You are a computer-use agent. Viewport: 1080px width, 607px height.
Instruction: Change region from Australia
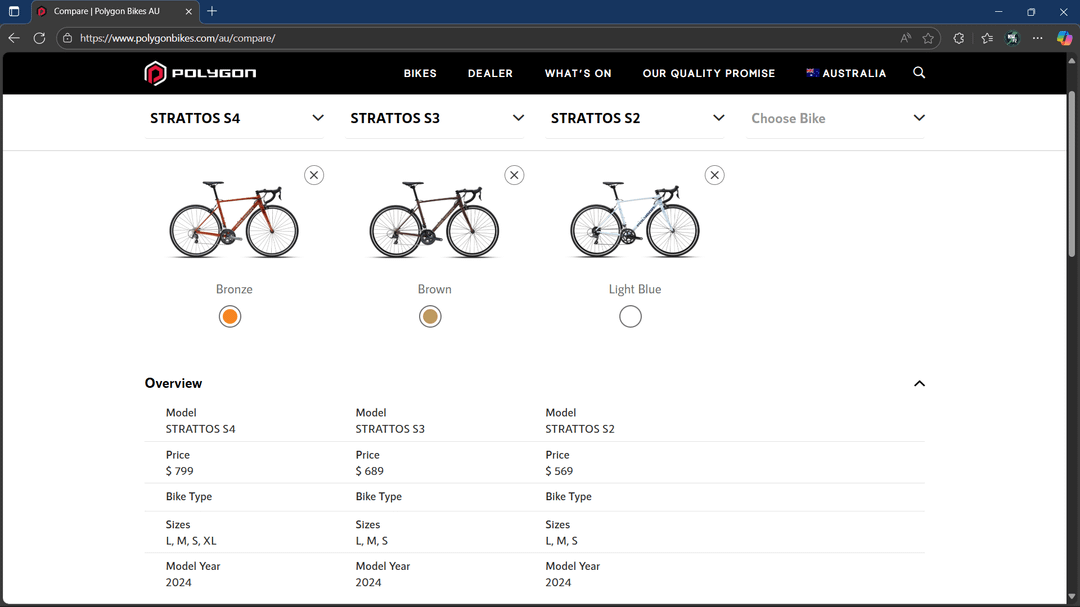point(847,73)
